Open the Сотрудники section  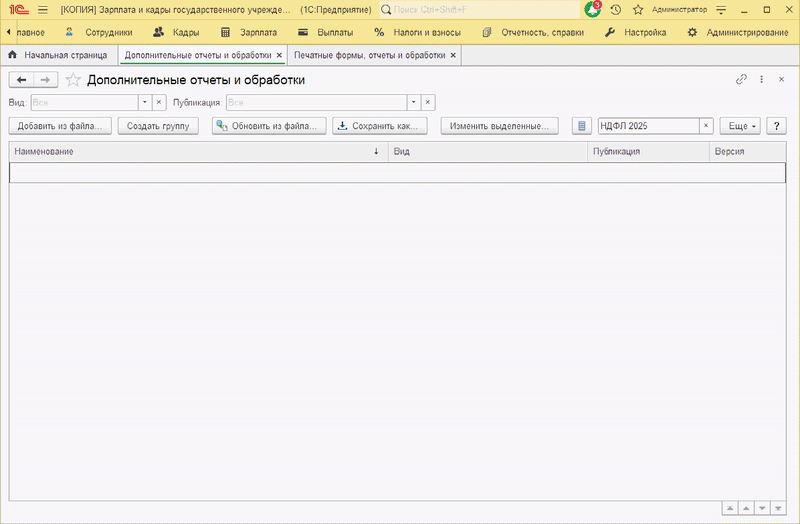pyautogui.click(x=99, y=33)
